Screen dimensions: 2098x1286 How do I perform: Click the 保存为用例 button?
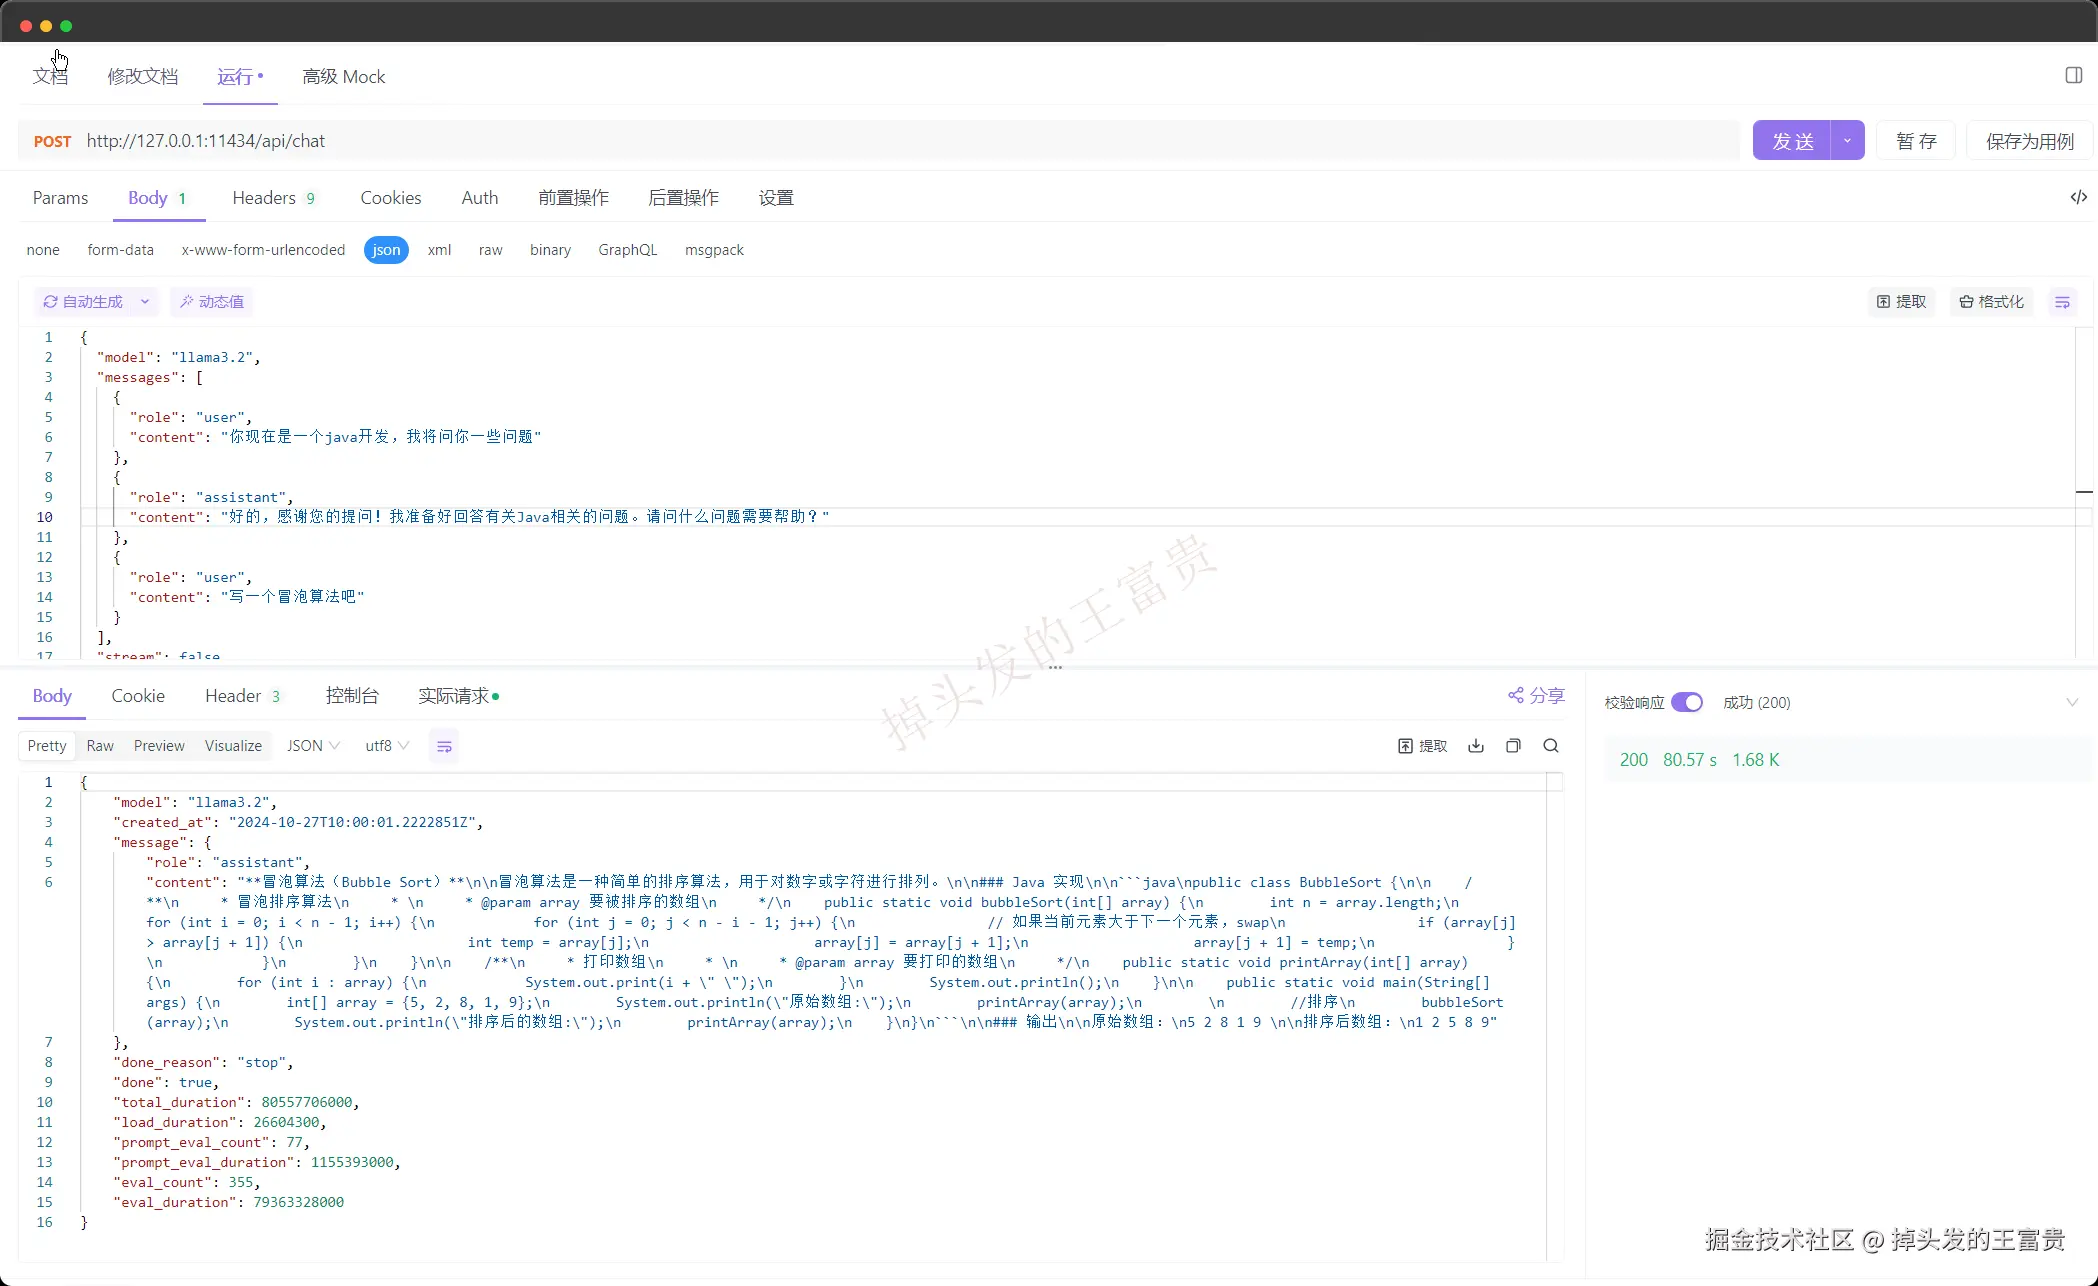pyautogui.click(x=2029, y=141)
